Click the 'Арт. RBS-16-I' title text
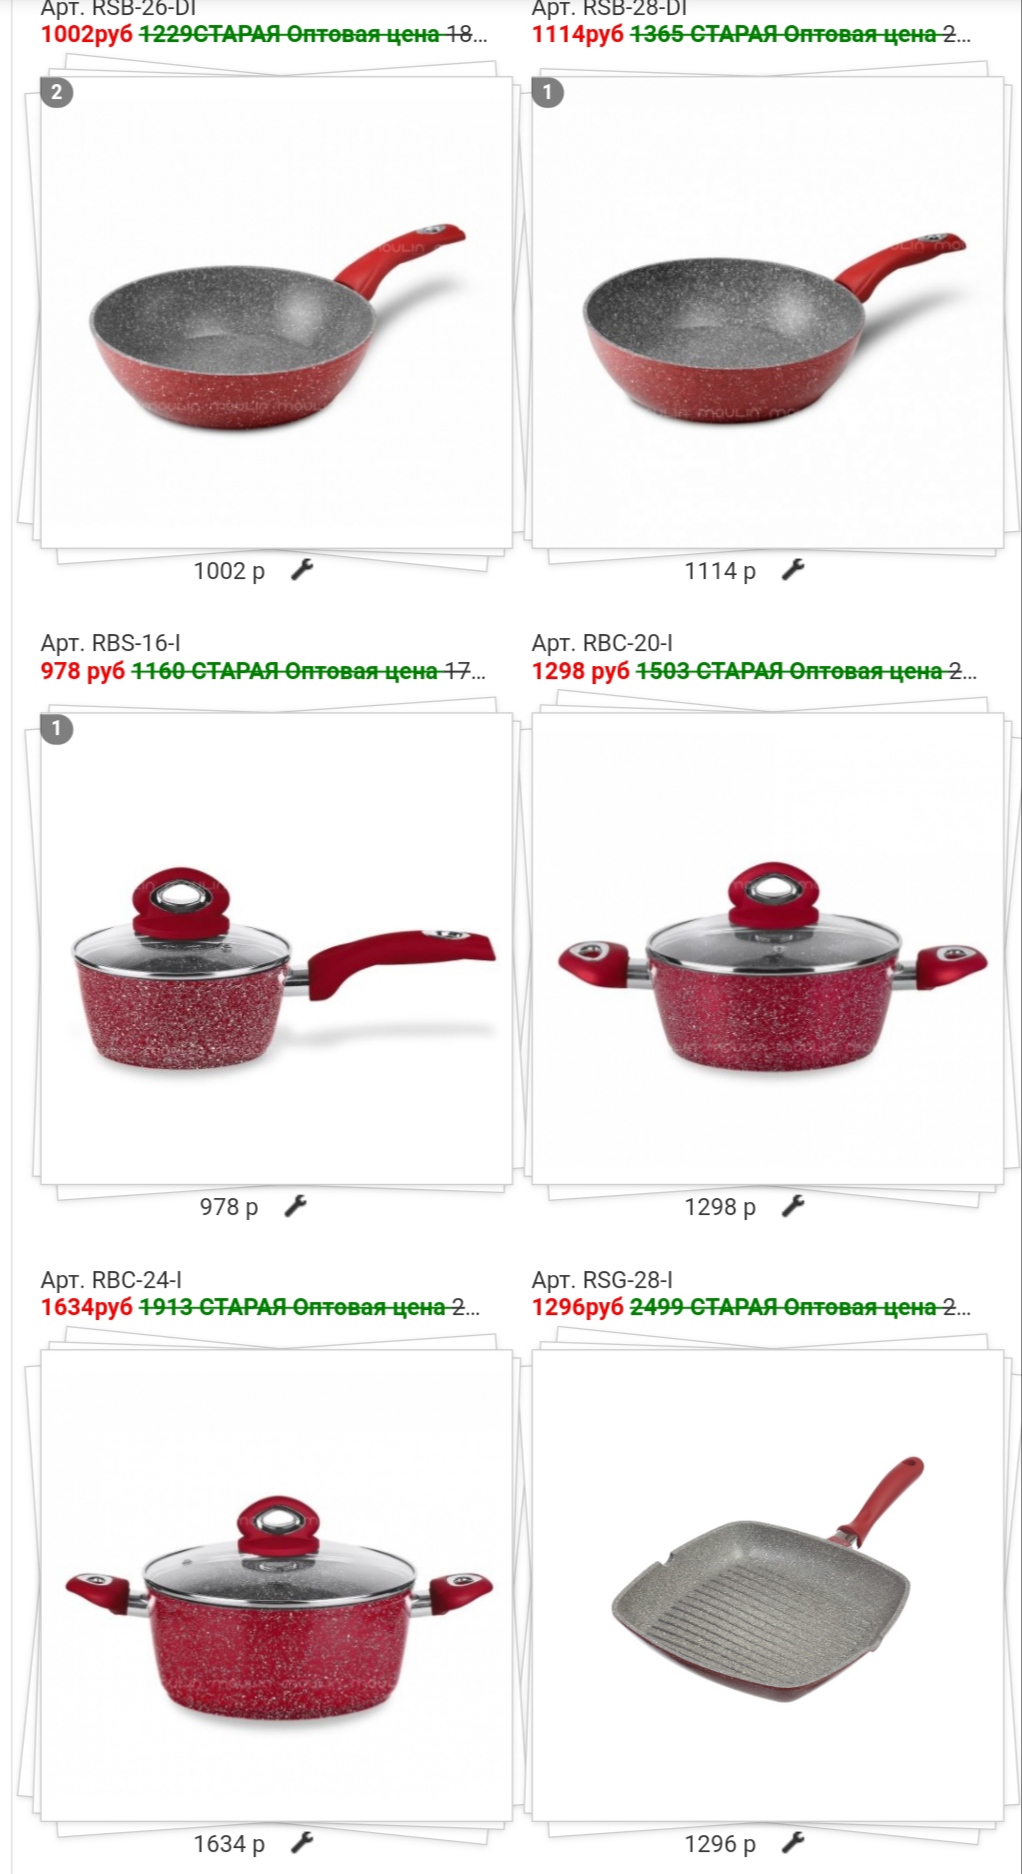The image size is (1022, 1874). point(111,643)
